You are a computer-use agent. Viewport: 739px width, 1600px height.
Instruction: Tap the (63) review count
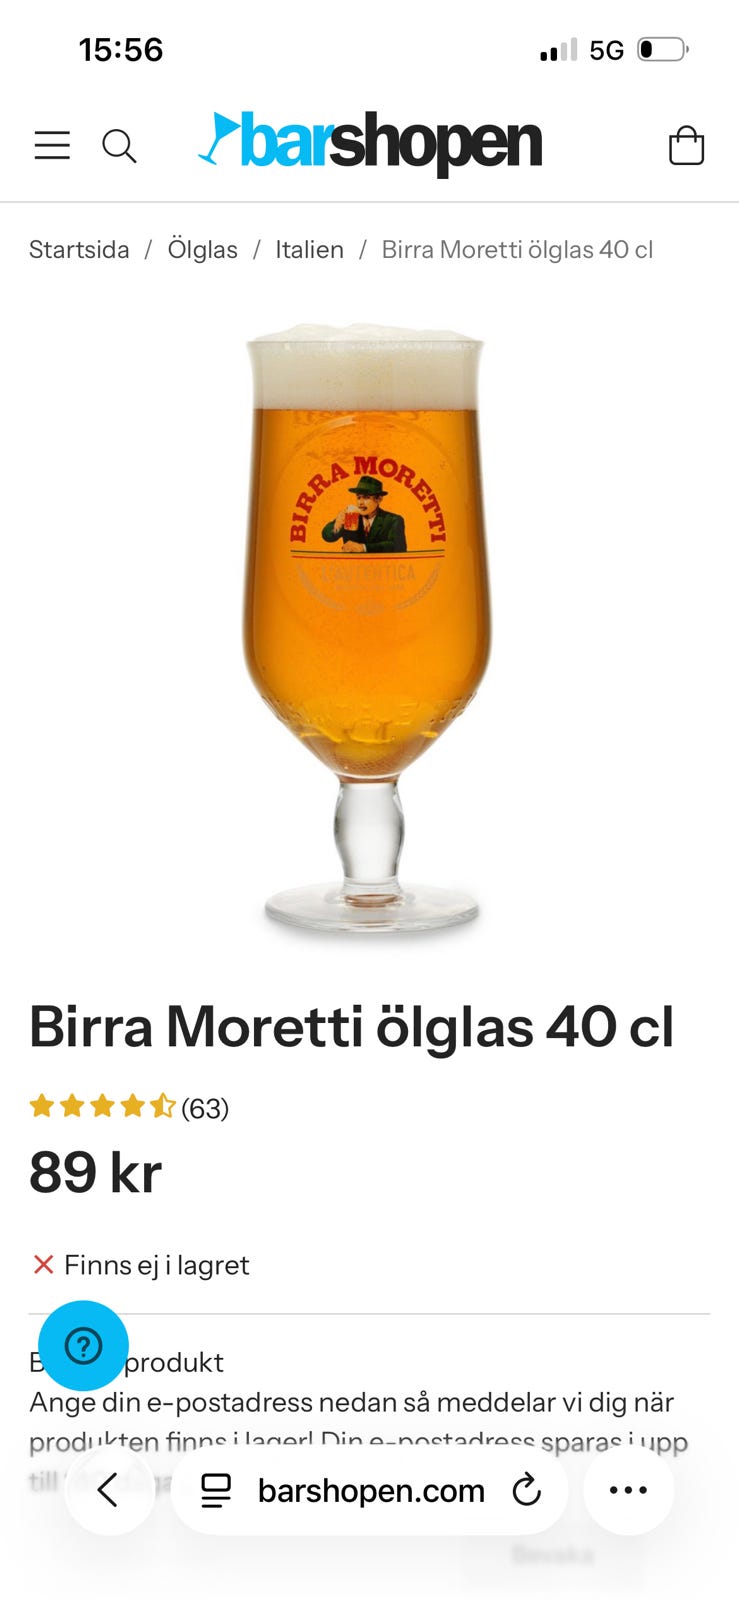pos(205,1108)
